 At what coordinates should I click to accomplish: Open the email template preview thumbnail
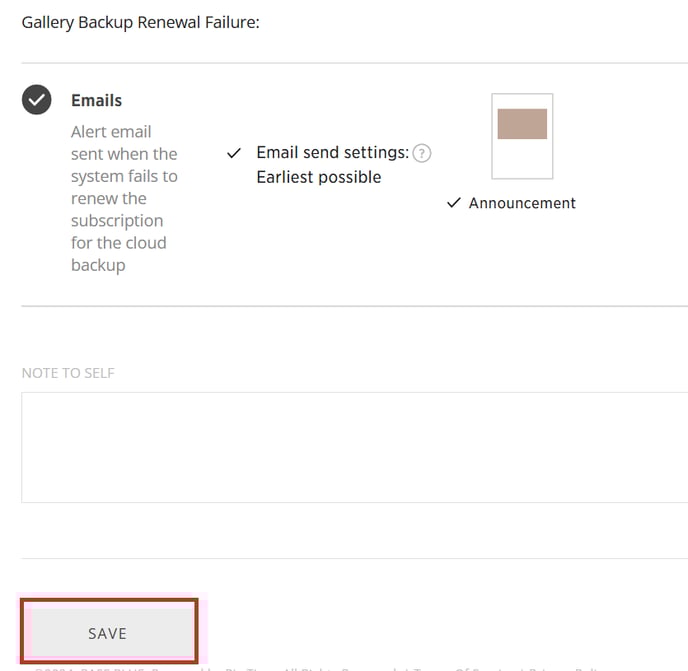(522, 136)
